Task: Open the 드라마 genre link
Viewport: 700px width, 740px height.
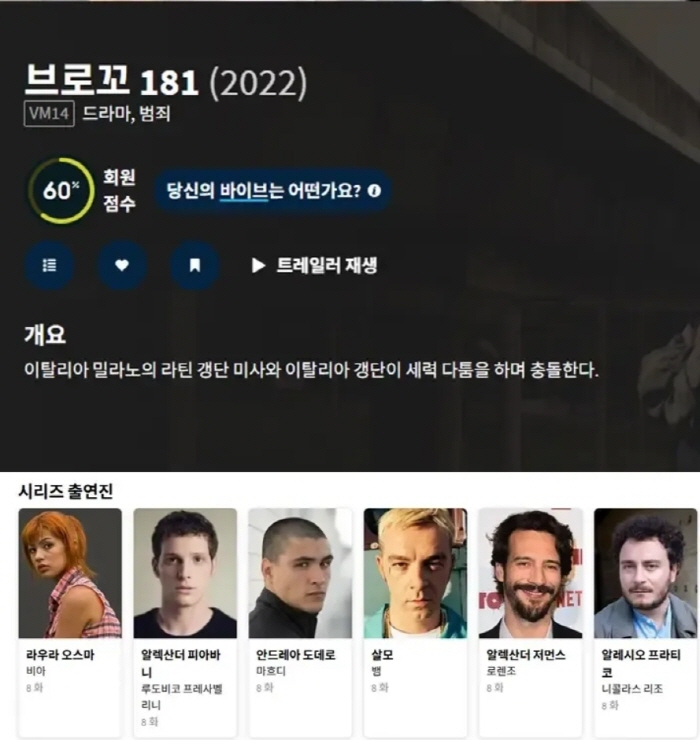Action: 103,114
